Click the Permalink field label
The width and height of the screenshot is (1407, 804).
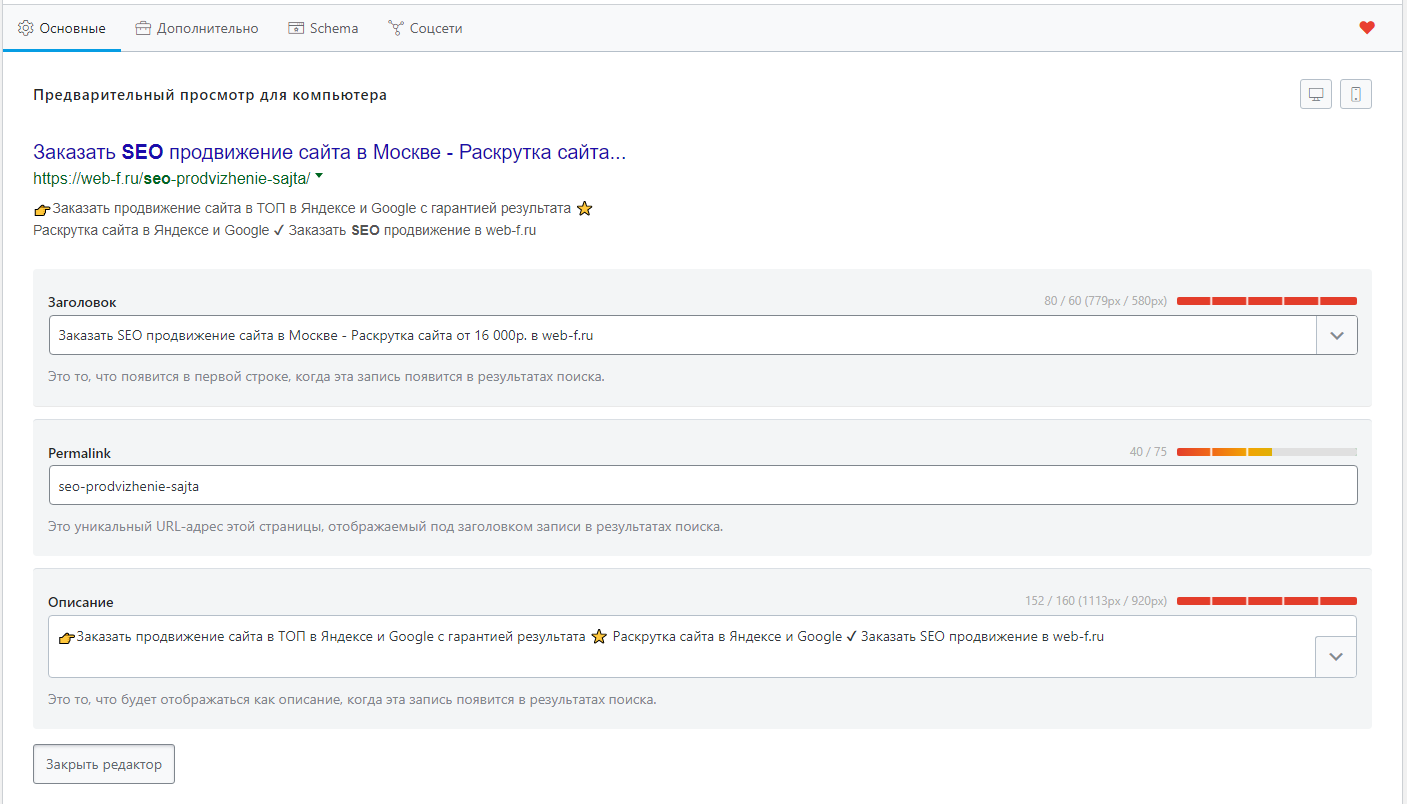[80, 453]
